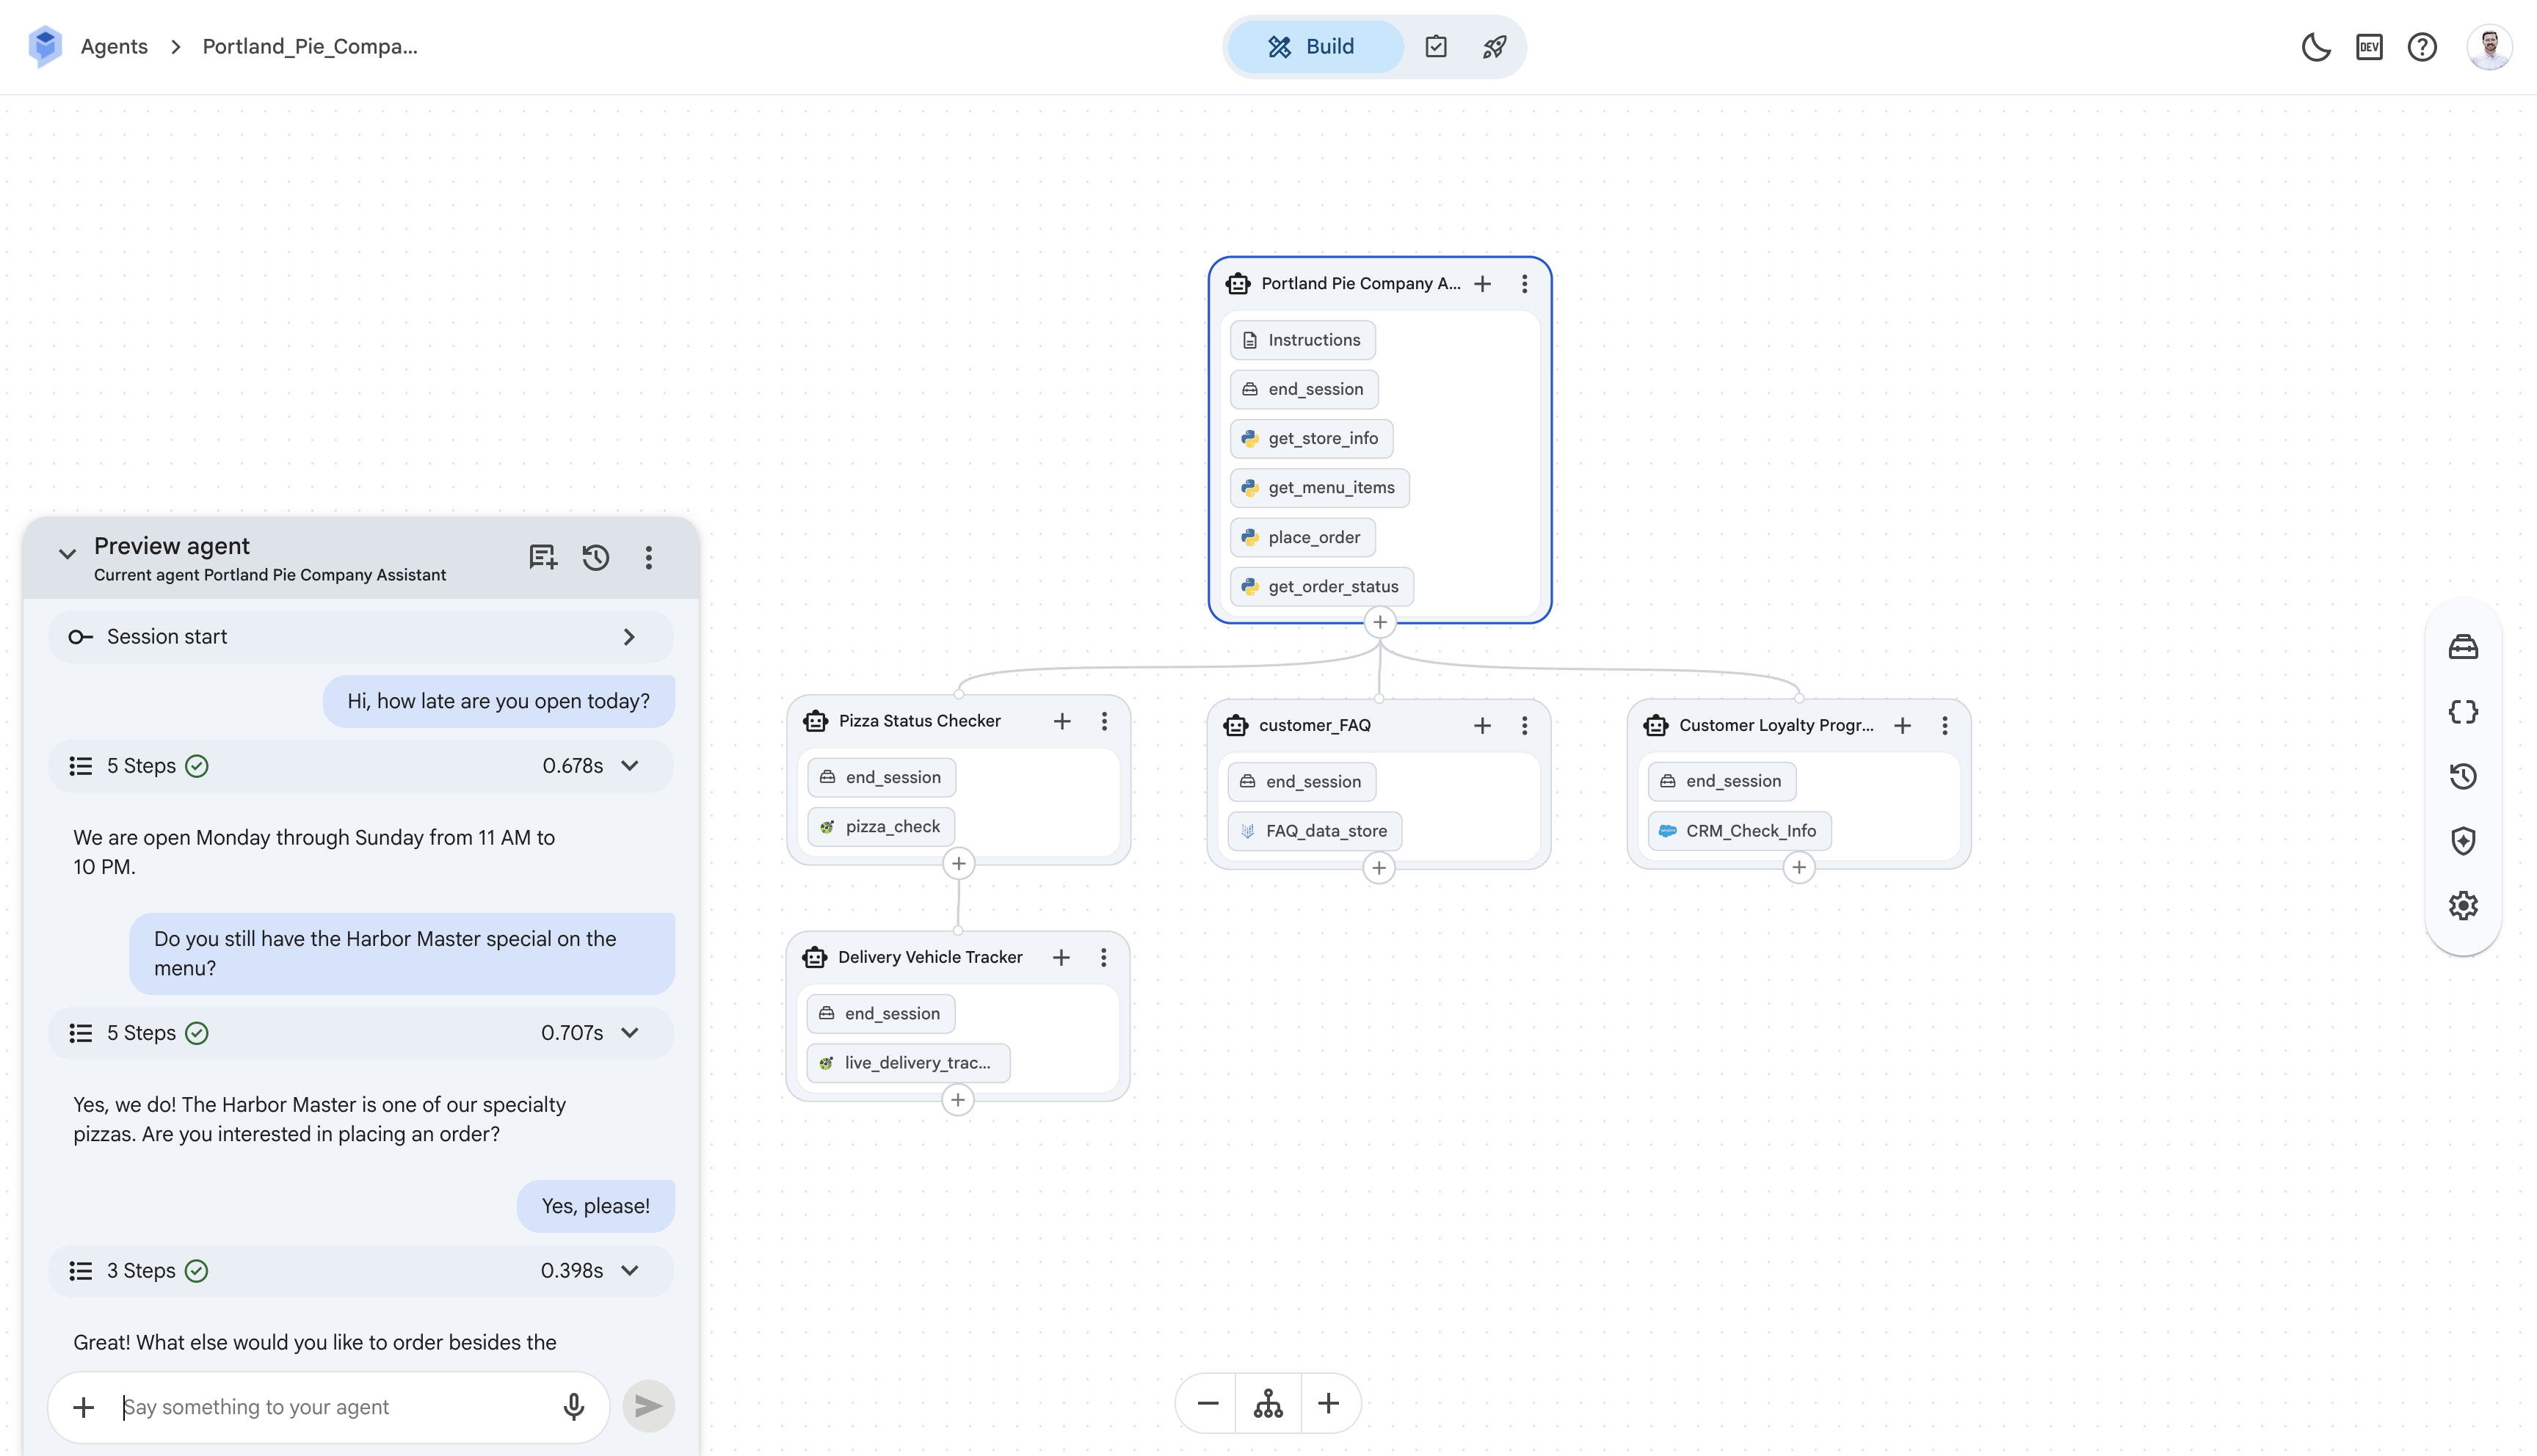Toggle DEV mode in the top bar
This screenshot has width=2537, height=1456.
point(2369,46)
